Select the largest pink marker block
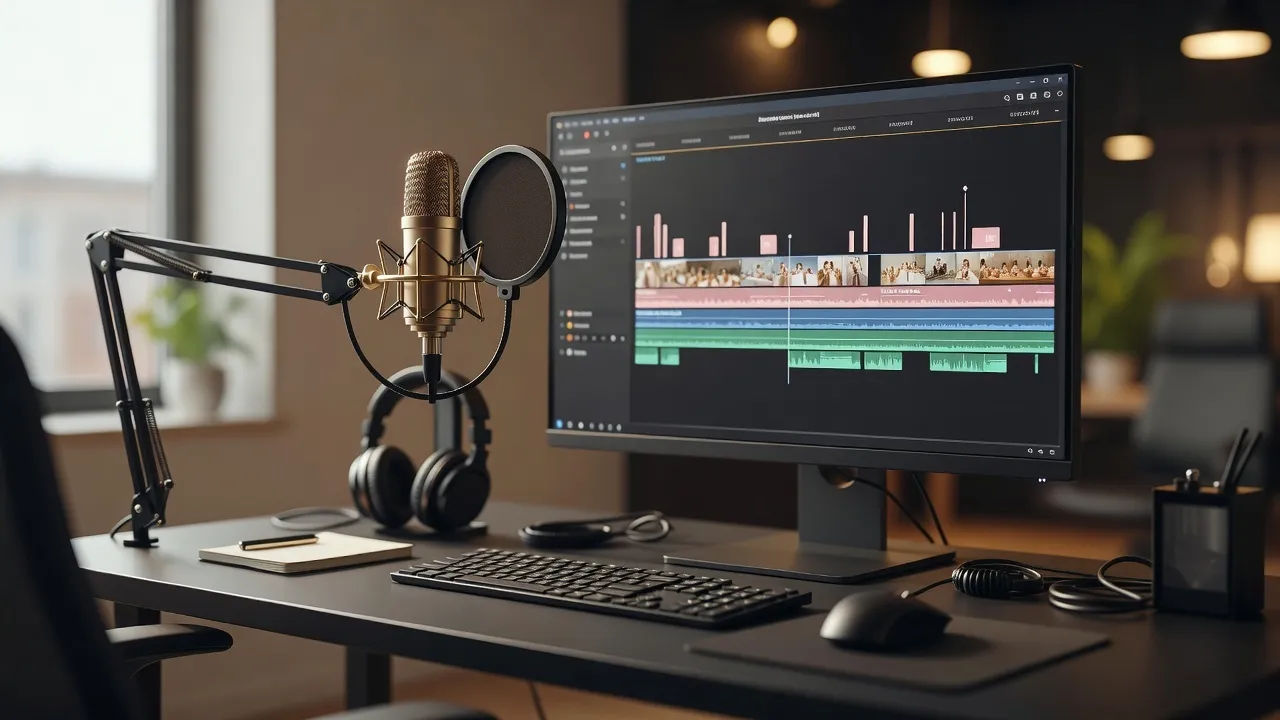 (x=985, y=237)
